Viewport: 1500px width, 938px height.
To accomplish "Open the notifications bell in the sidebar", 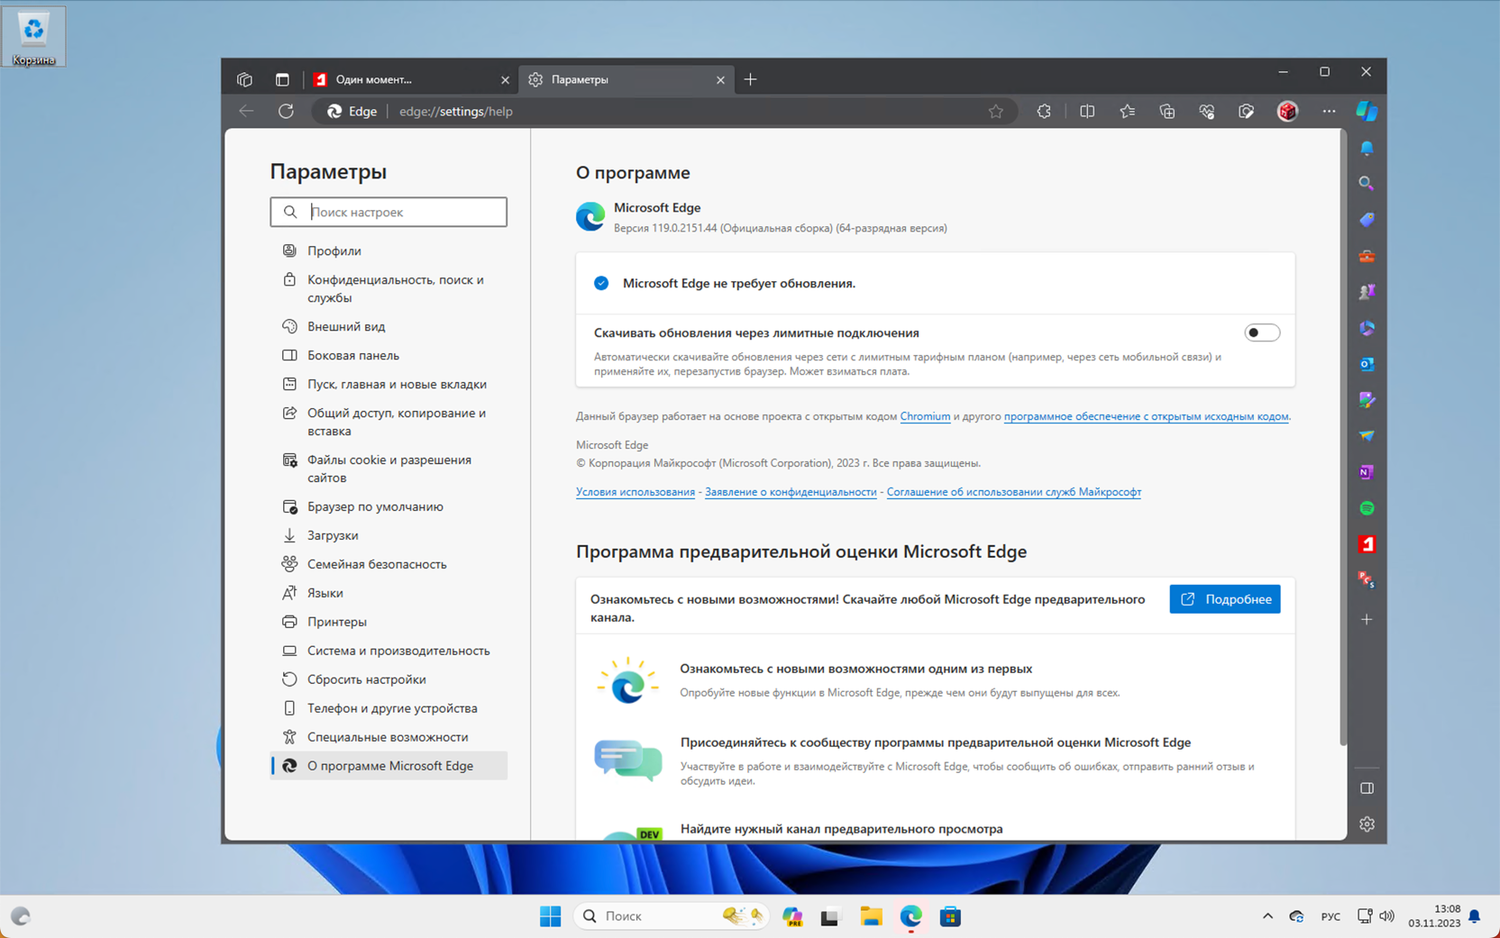I will 1367,148.
